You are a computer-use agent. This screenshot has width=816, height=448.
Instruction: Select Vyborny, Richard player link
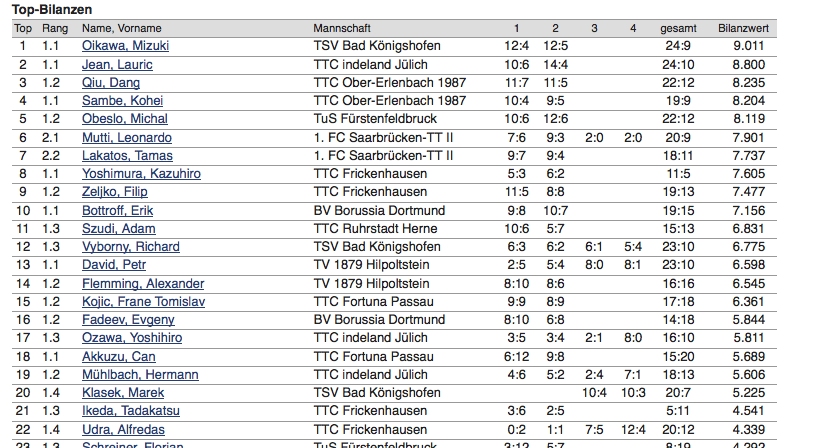(x=131, y=246)
